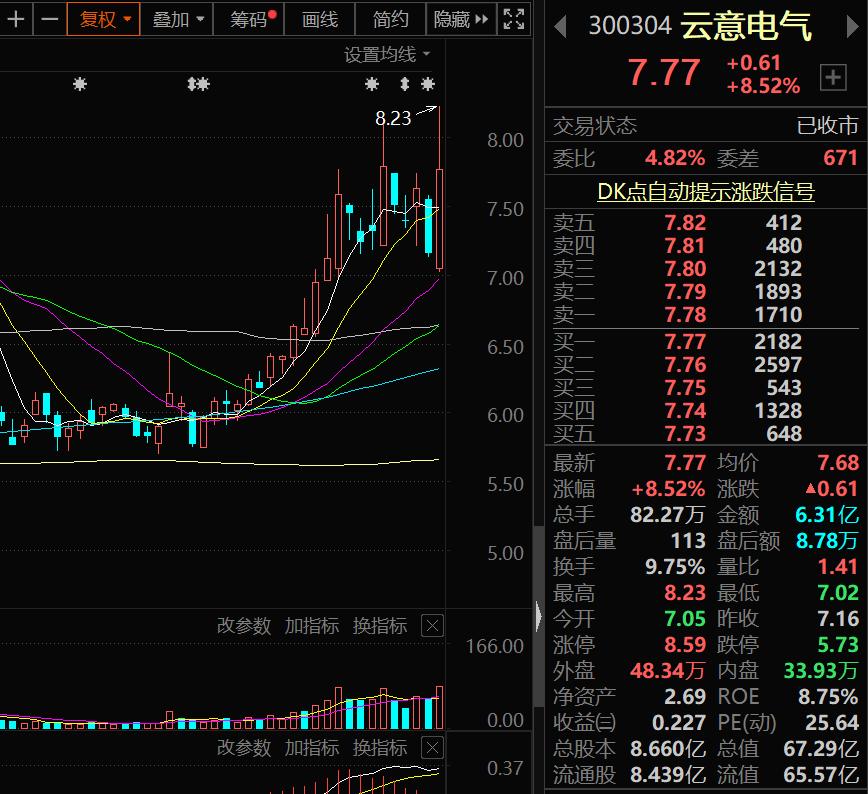Enable 简约 simplified display mode
The width and height of the screenshot is (868, 794).
tap(389, 19)
